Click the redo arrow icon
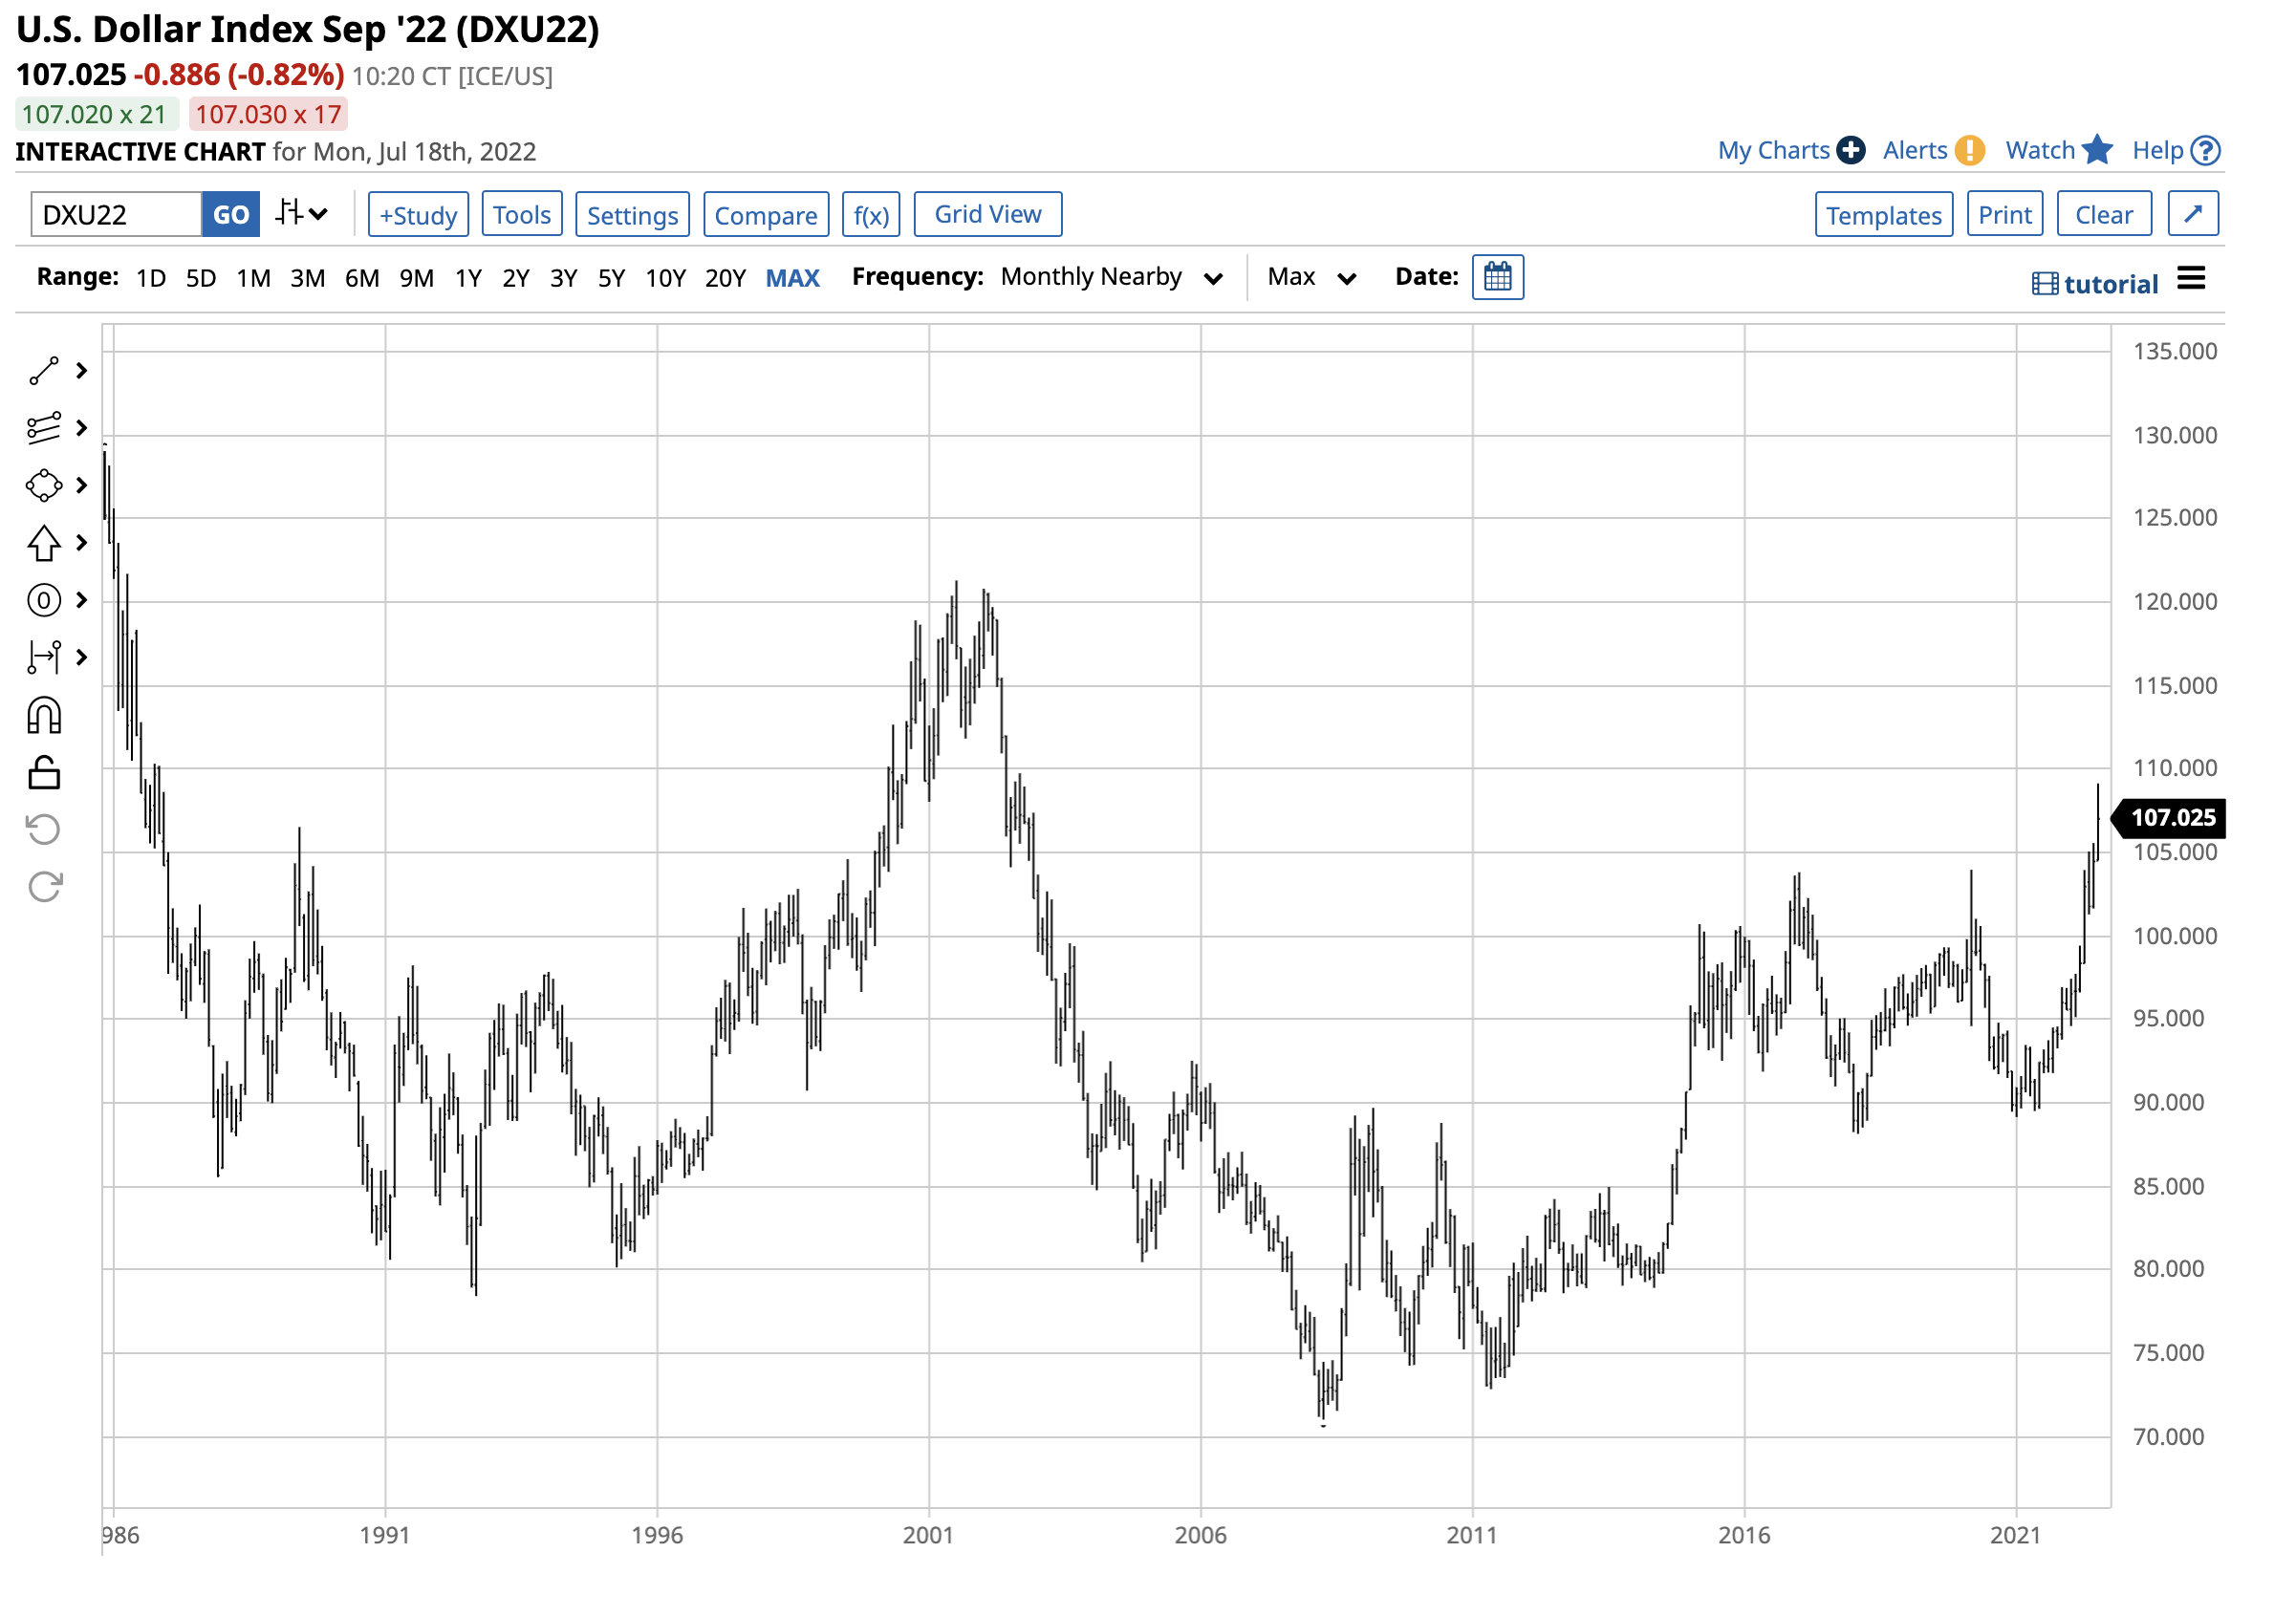 click(x=44, y=887)
